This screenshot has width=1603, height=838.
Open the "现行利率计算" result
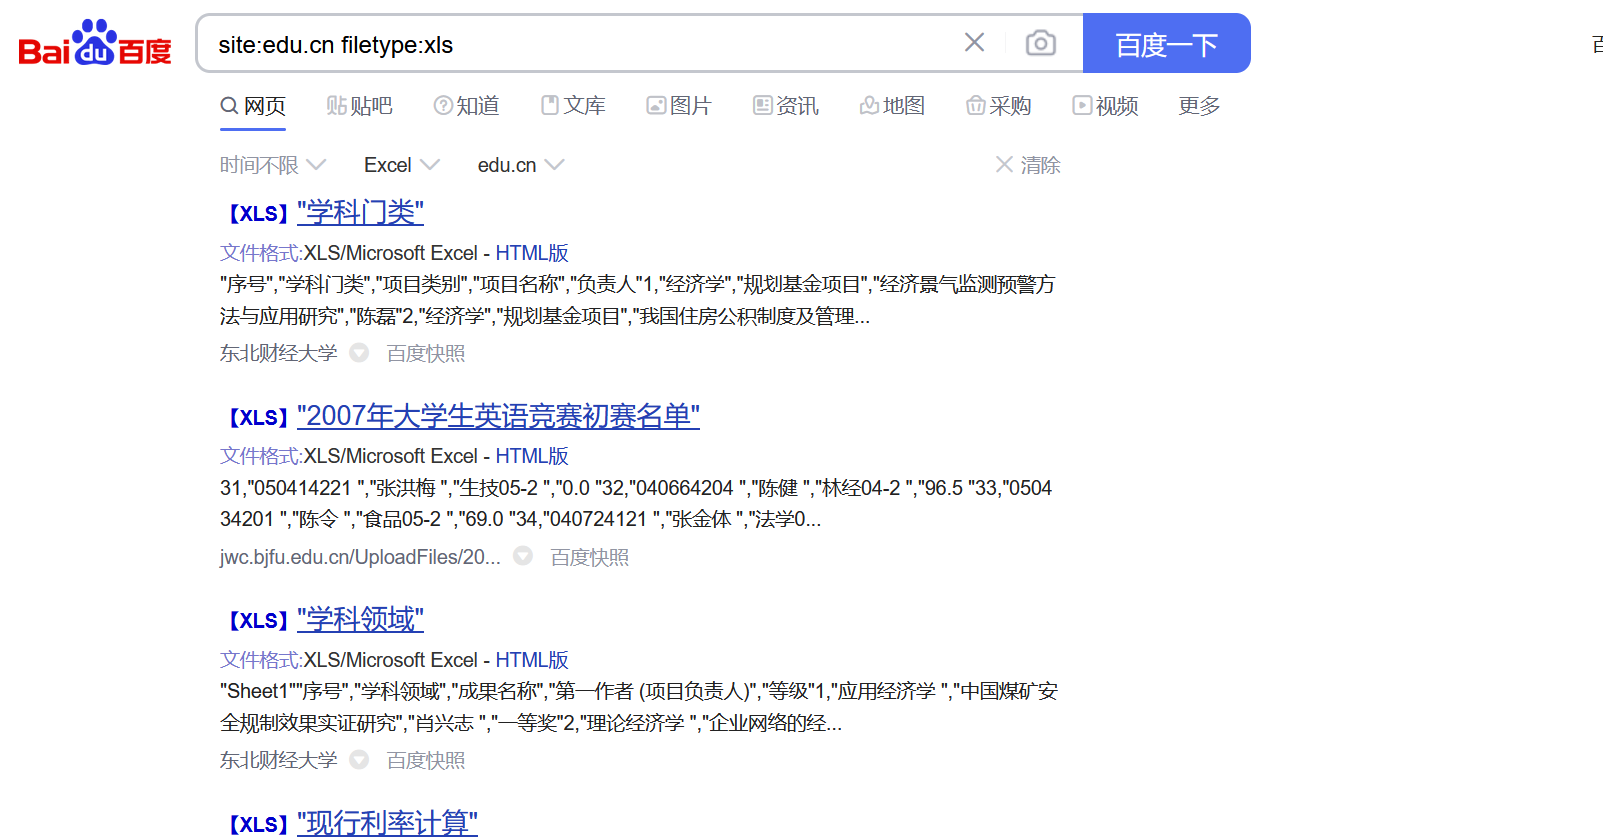click(387, 823)
